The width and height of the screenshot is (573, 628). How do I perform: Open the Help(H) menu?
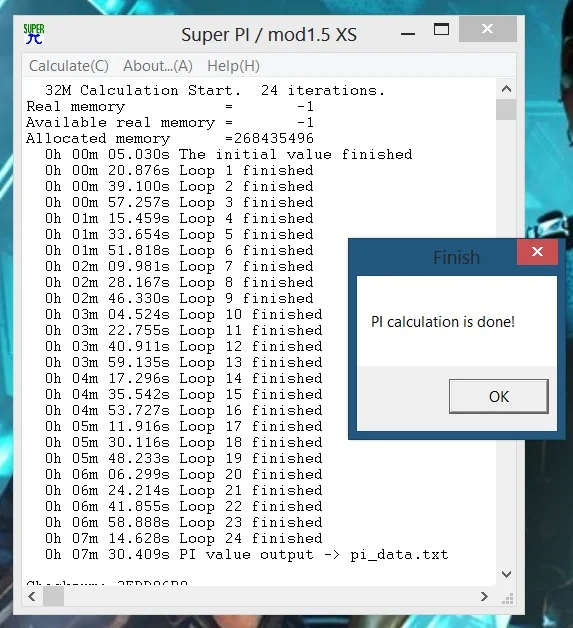(x=233, y=66)
